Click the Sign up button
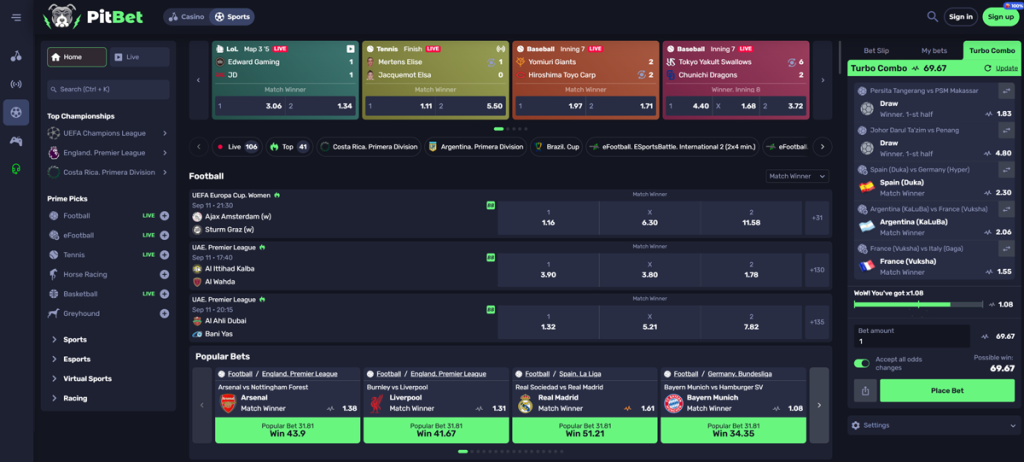1024x462 pixels. (1001, 17)
